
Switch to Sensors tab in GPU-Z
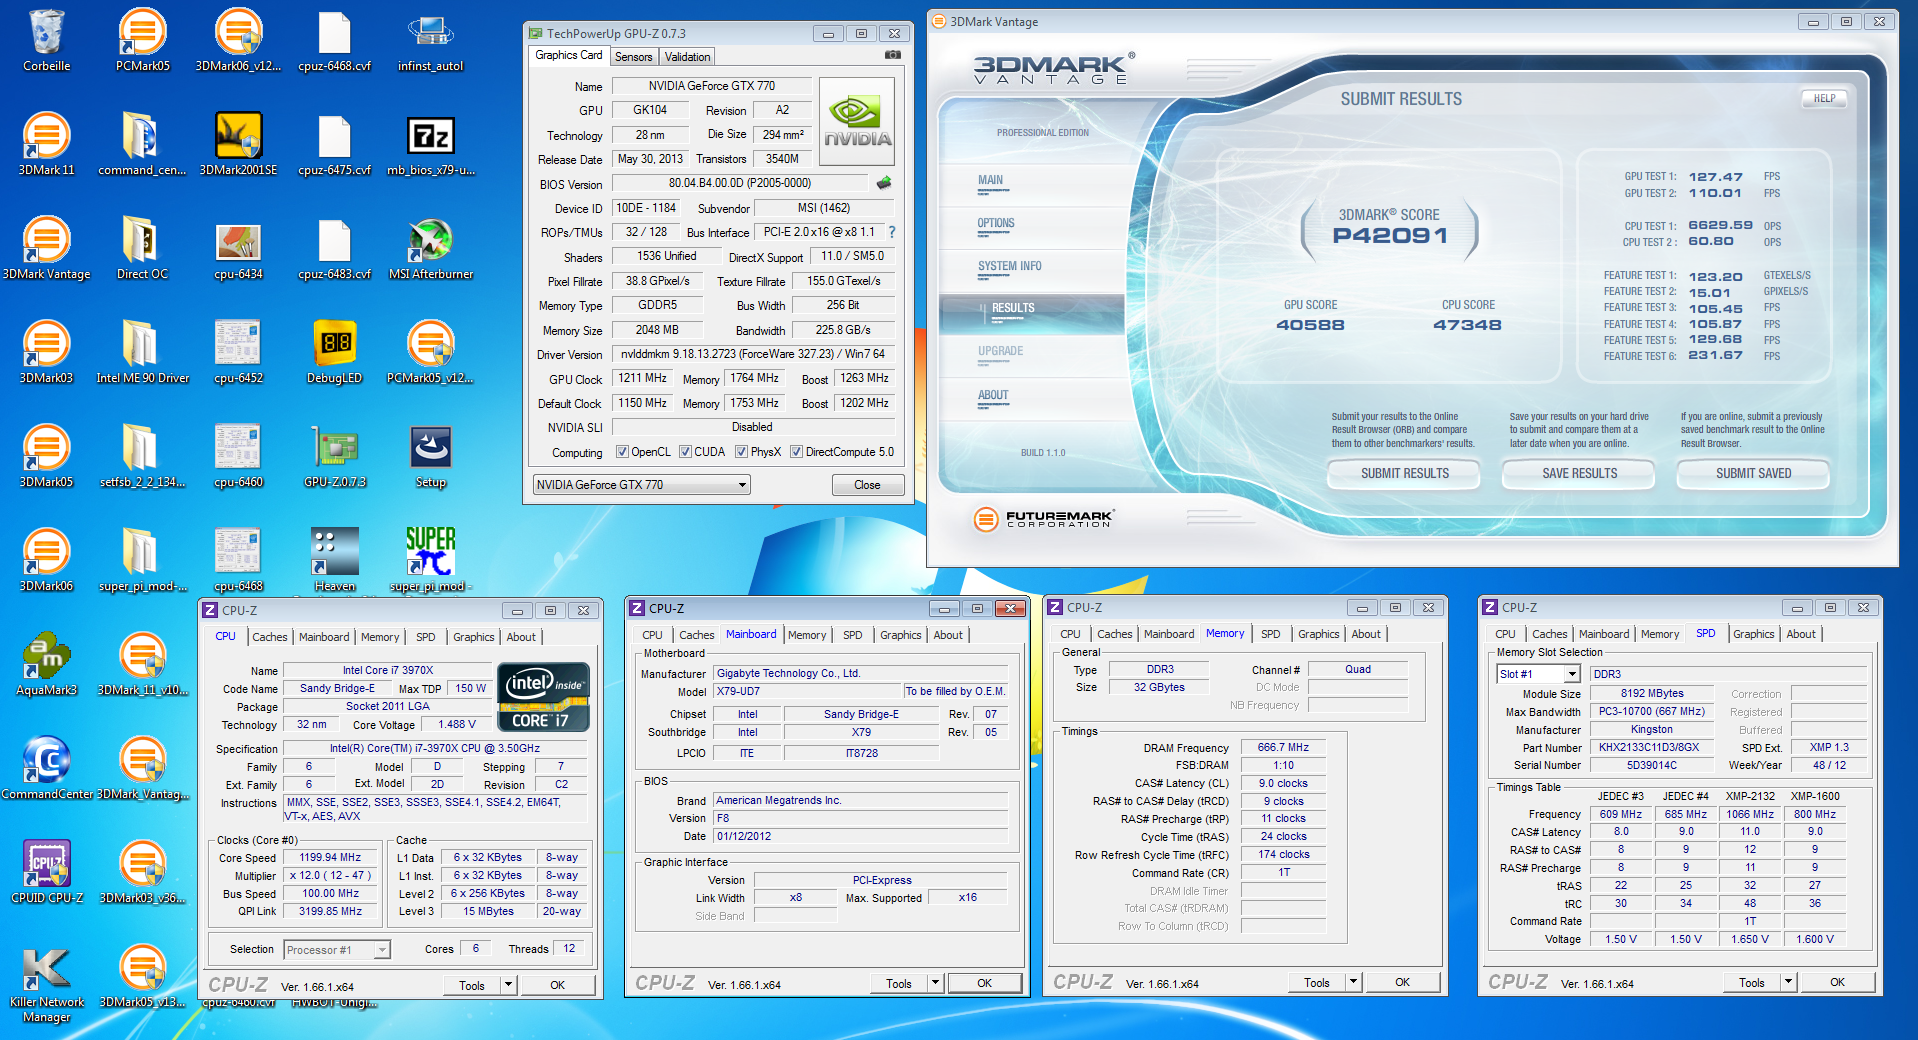633,57
